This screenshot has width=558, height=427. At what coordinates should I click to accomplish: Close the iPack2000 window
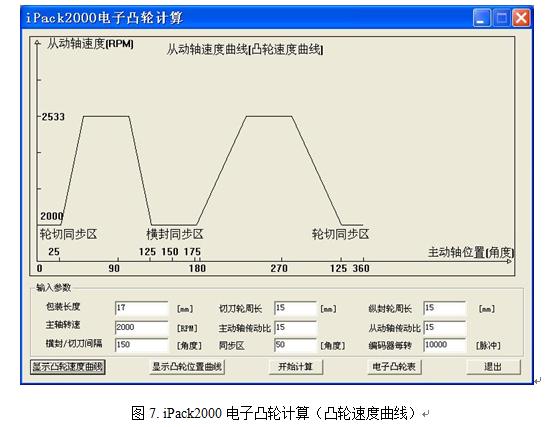(521, 18)
